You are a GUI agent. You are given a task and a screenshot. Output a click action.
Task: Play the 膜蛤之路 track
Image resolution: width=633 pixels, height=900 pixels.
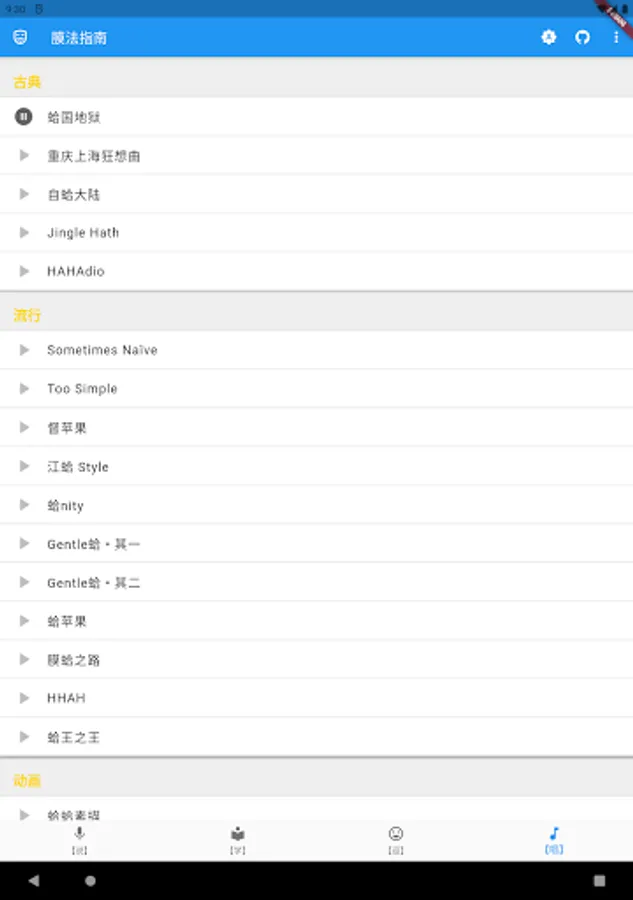coord(24,659)
